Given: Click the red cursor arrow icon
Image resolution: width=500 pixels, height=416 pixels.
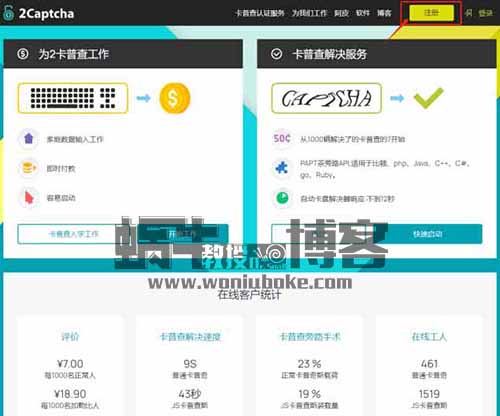Looking at the screenshot, I should [29, 197].
